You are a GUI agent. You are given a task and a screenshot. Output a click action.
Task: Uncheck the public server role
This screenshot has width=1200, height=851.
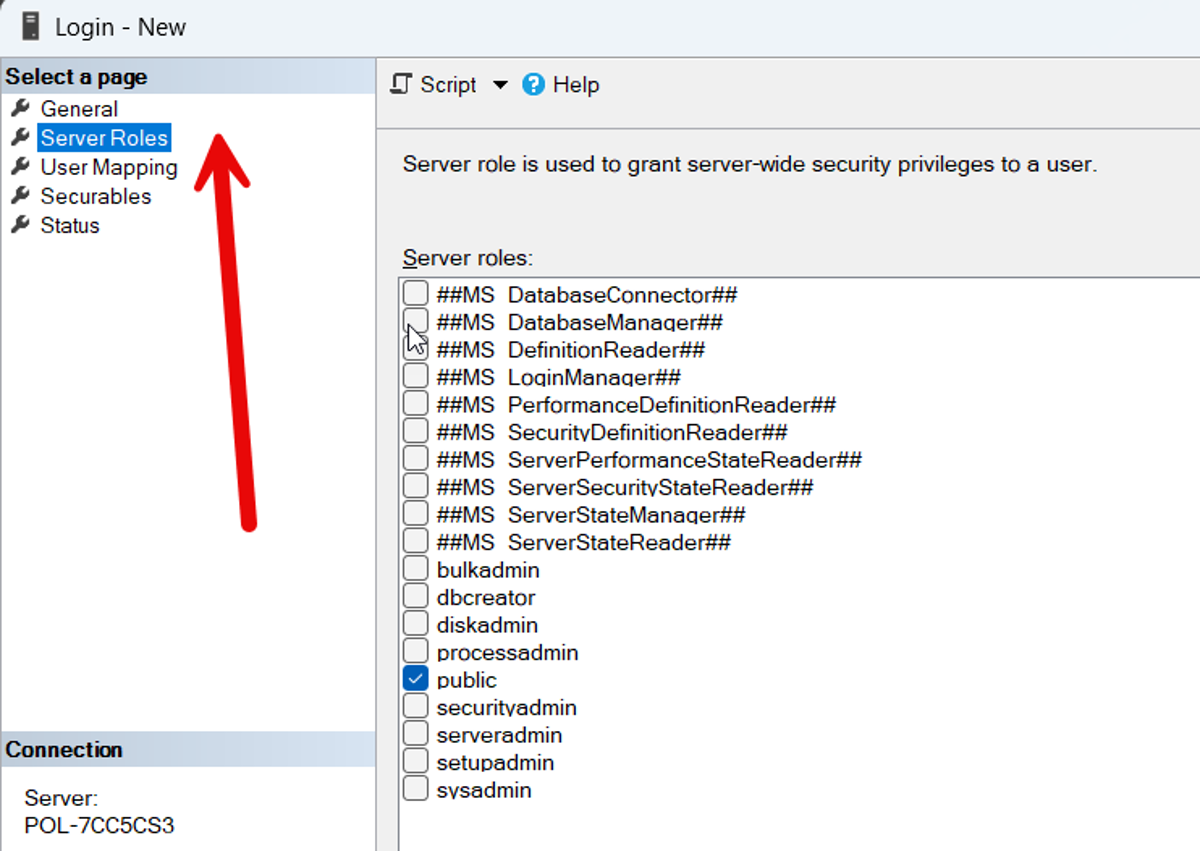415,679
